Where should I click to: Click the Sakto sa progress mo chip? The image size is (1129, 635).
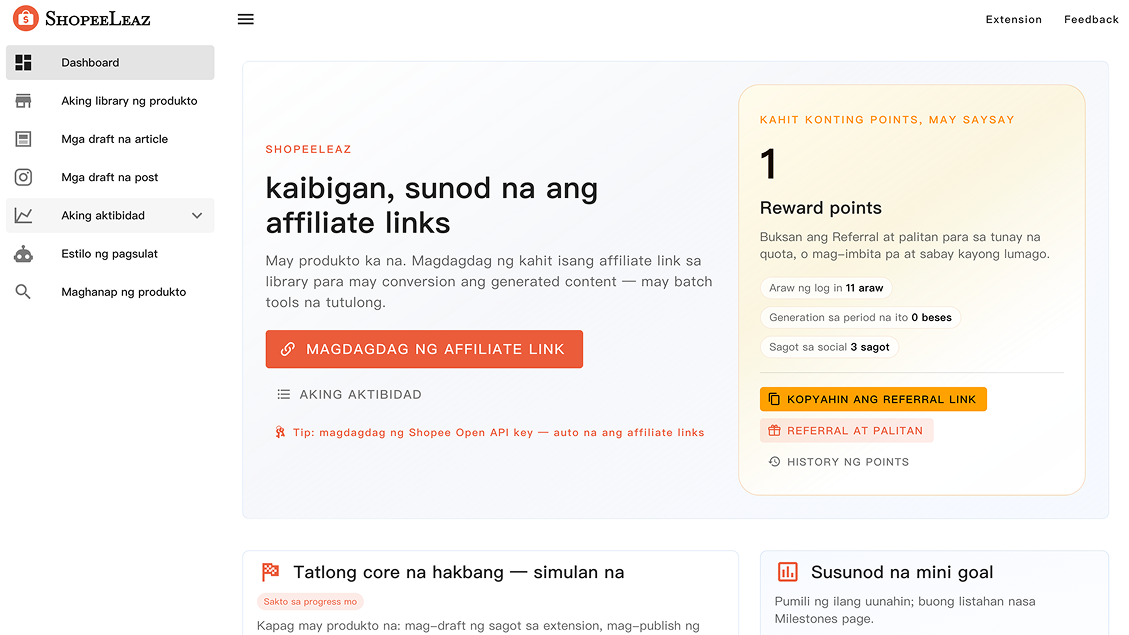310,602
